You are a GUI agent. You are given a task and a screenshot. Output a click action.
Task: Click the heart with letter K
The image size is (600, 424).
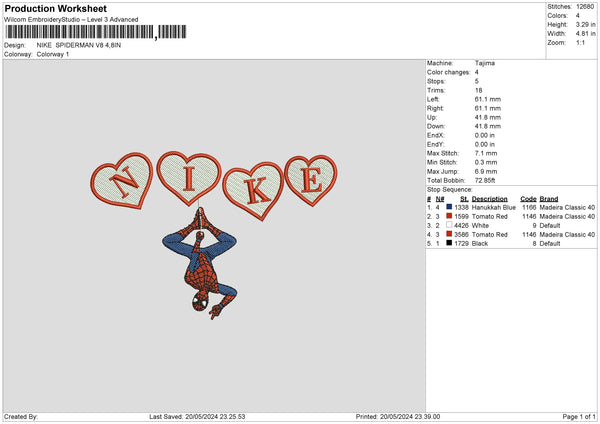[253, 191]
